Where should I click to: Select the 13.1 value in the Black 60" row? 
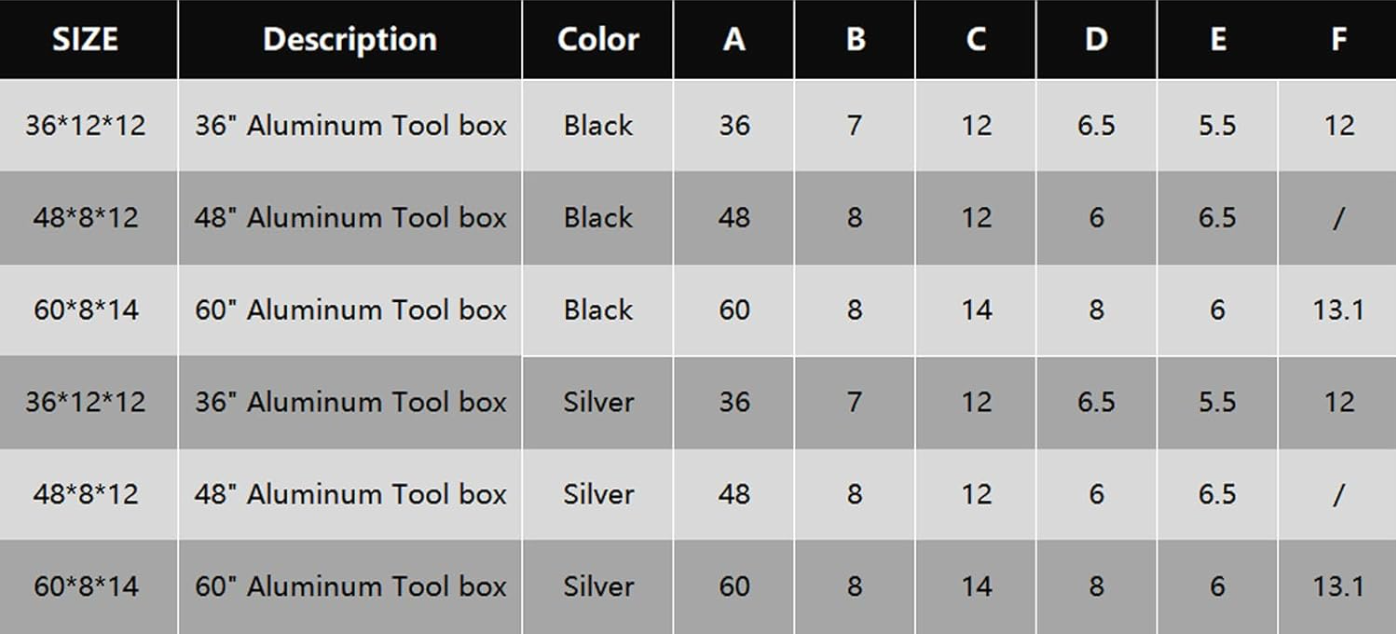(x=1338, y=310)
